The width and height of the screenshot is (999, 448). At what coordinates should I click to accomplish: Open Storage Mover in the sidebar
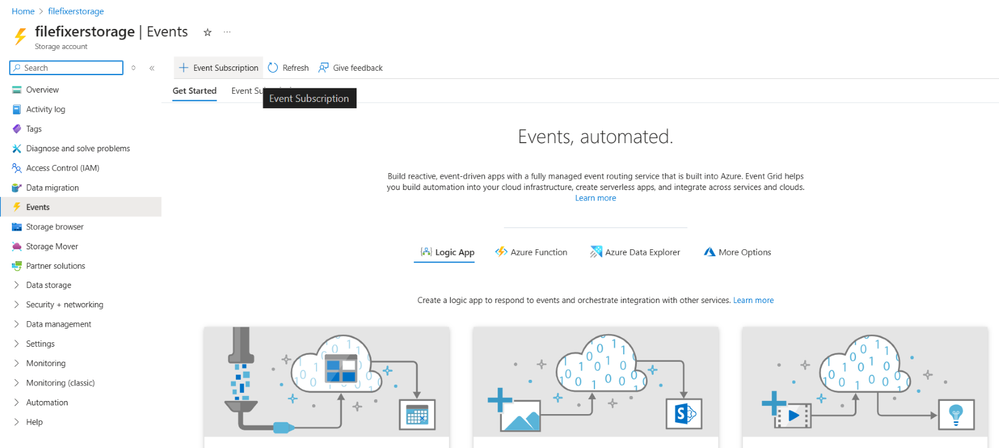(x=80, y=247)
